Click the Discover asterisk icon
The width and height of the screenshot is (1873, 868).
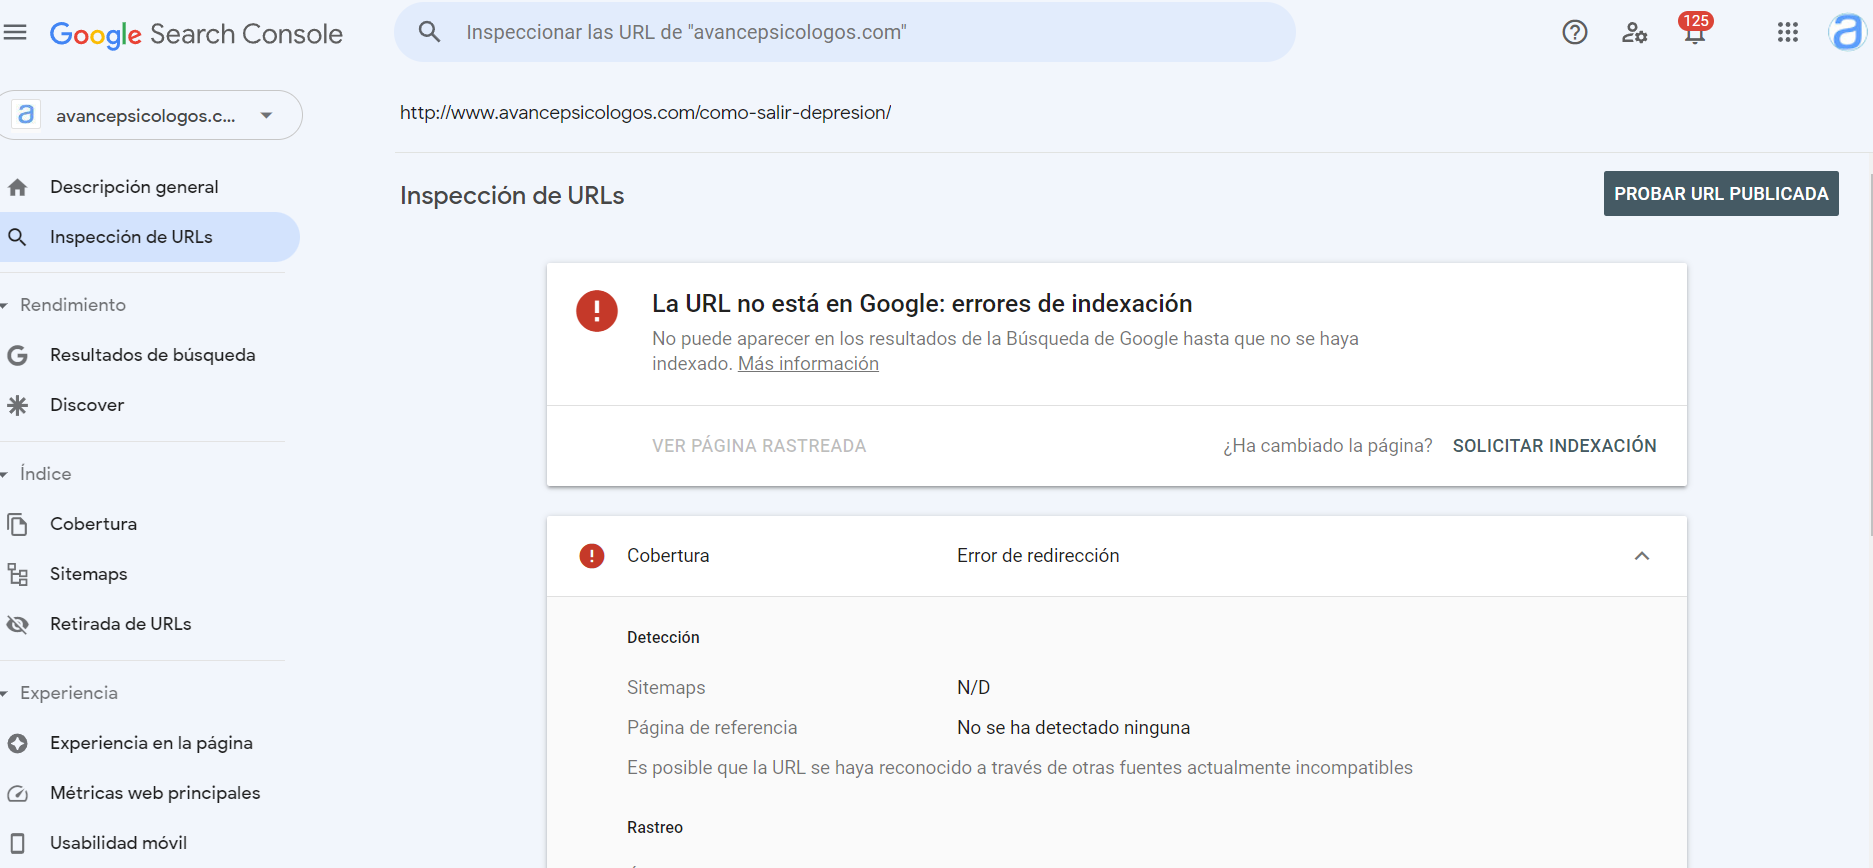17,405
